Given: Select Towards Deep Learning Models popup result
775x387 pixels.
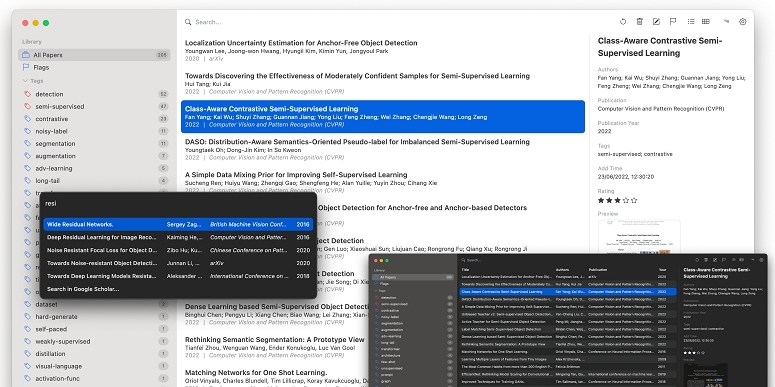Looking at the screenshot, I should coord(178,276).
